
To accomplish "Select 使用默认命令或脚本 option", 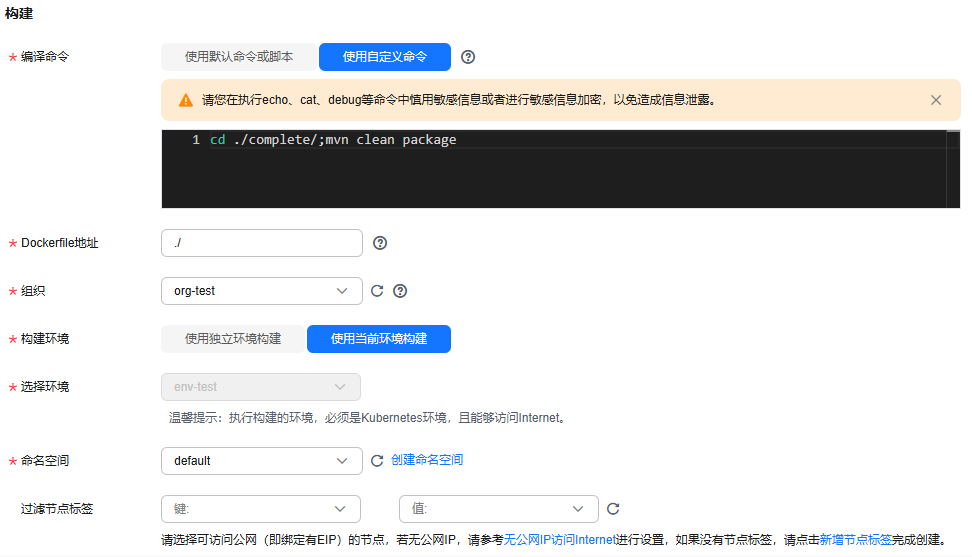I will click(x=239, y=57).
